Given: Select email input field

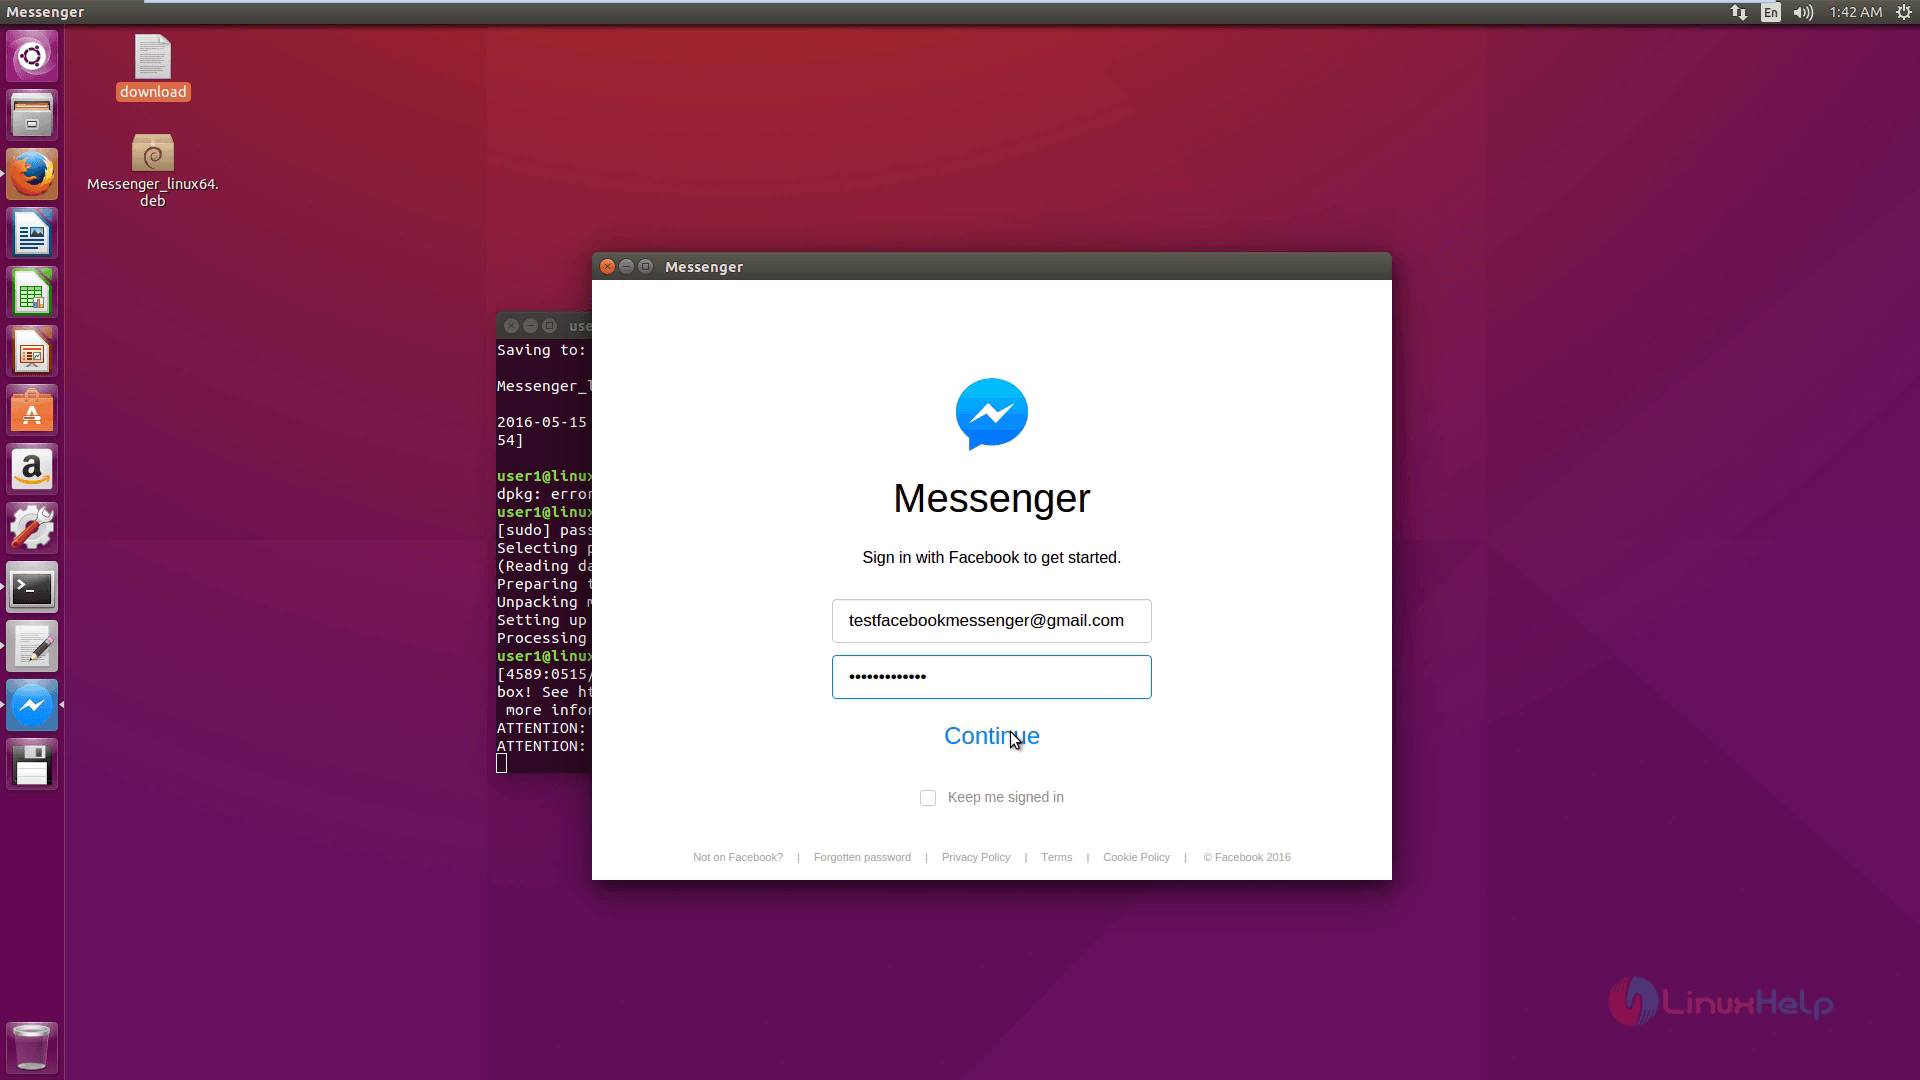Looking at the screenshot, I should pyautogui.click(x=992, y=621).
